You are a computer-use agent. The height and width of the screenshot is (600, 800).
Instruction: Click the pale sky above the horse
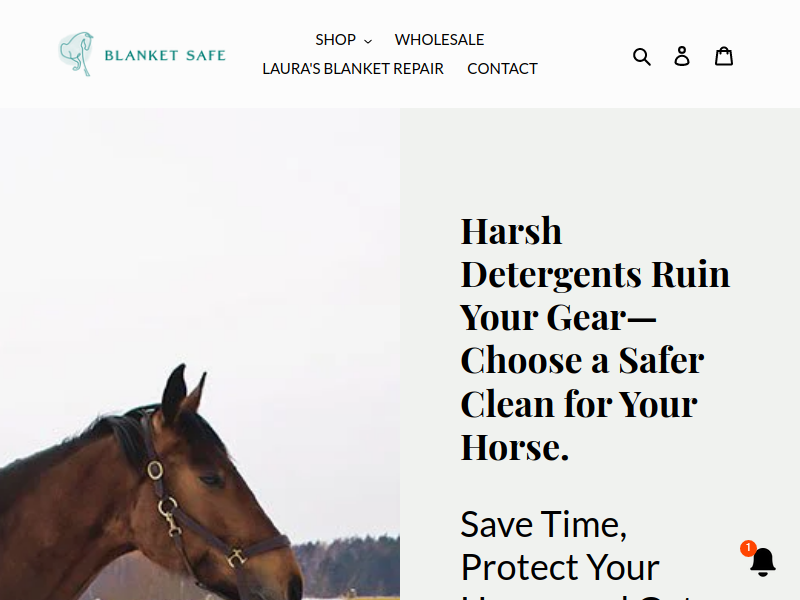(x=199, y=230)
